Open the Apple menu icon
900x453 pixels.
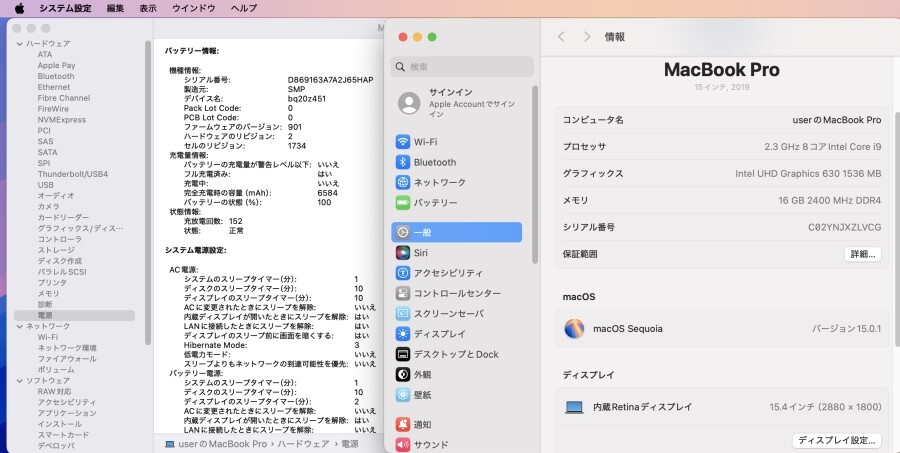(x=20, y=8)
